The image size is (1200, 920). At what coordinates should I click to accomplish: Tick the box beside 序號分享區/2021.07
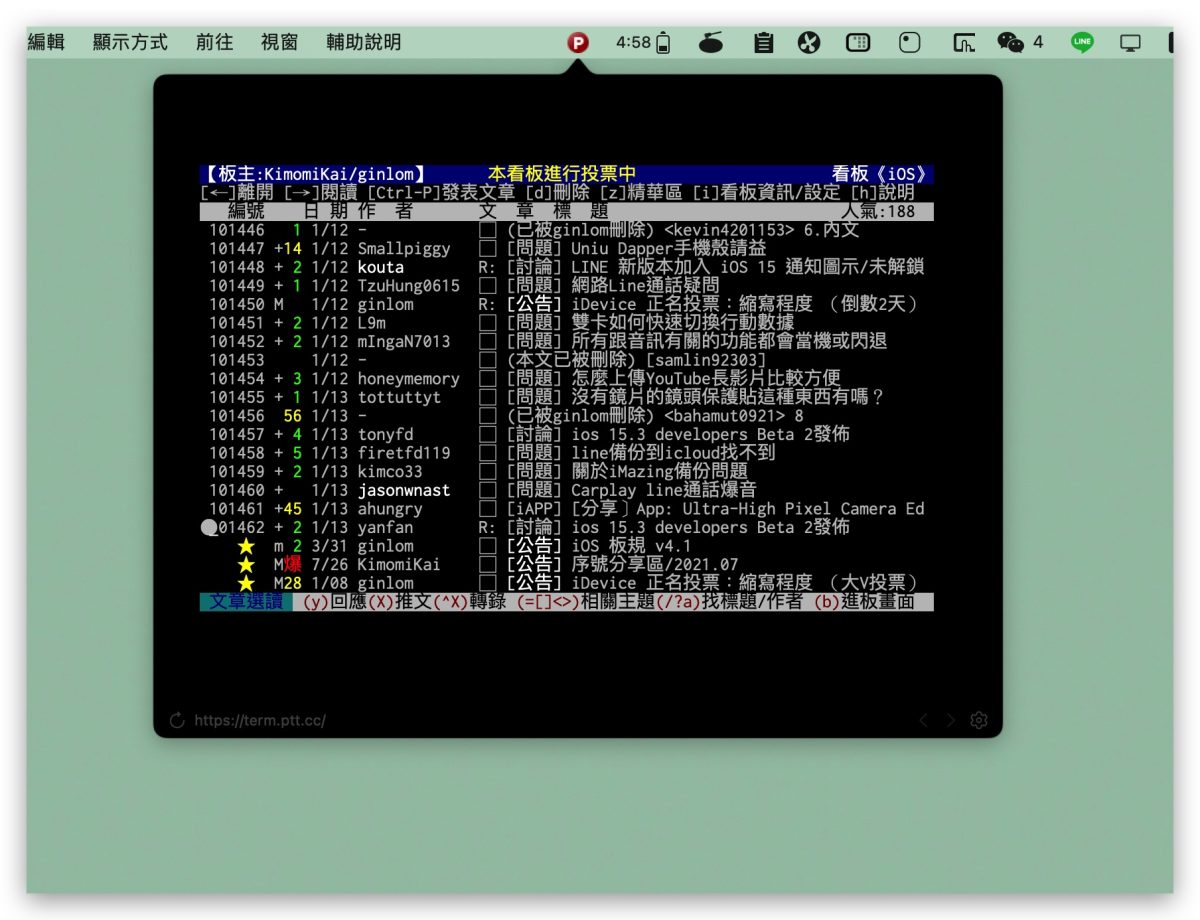[488, 565]
